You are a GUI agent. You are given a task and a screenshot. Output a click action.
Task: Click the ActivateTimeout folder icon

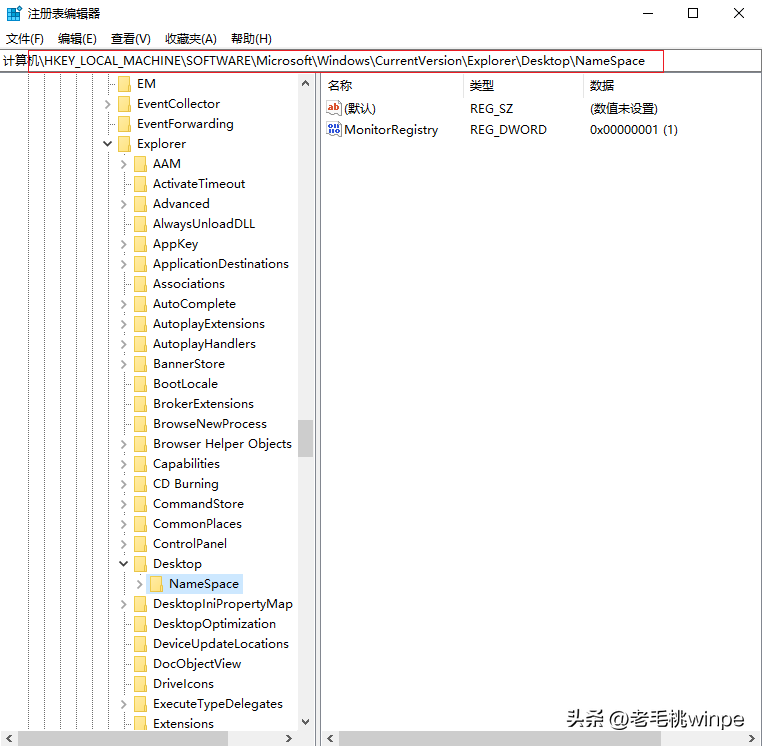140,184
